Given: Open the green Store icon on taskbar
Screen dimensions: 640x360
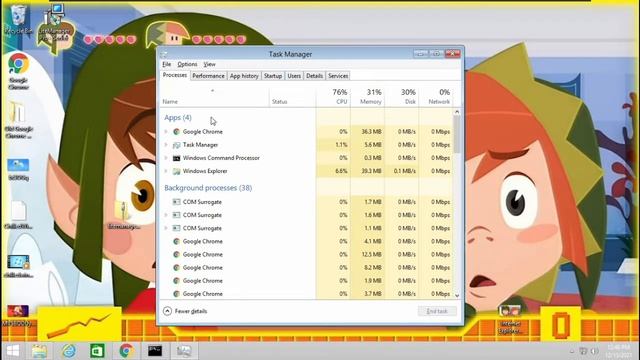Looking at the screenshot, I should click(x=97, y=351).
